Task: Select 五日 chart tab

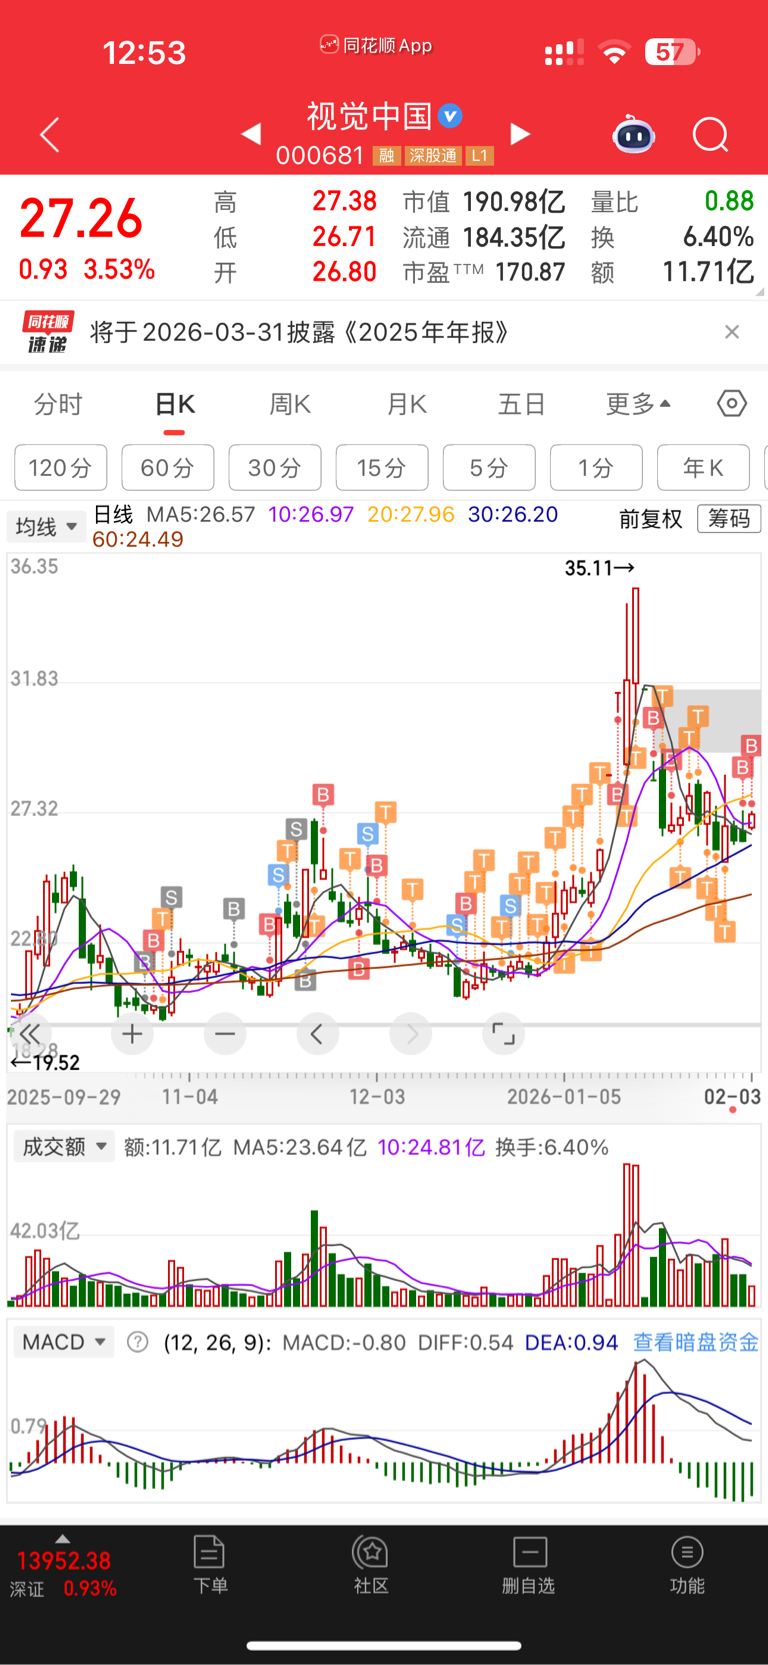Action: (x=522, y=404)
